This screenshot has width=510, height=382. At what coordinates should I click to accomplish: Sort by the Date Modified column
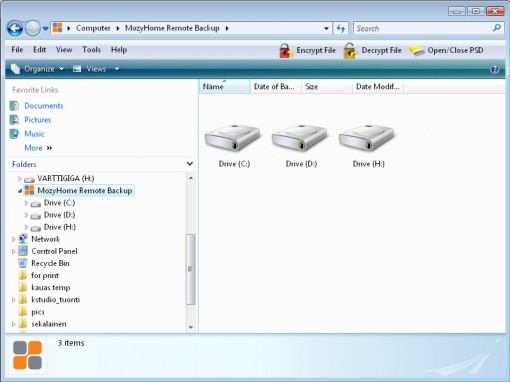tap(378, 87)
